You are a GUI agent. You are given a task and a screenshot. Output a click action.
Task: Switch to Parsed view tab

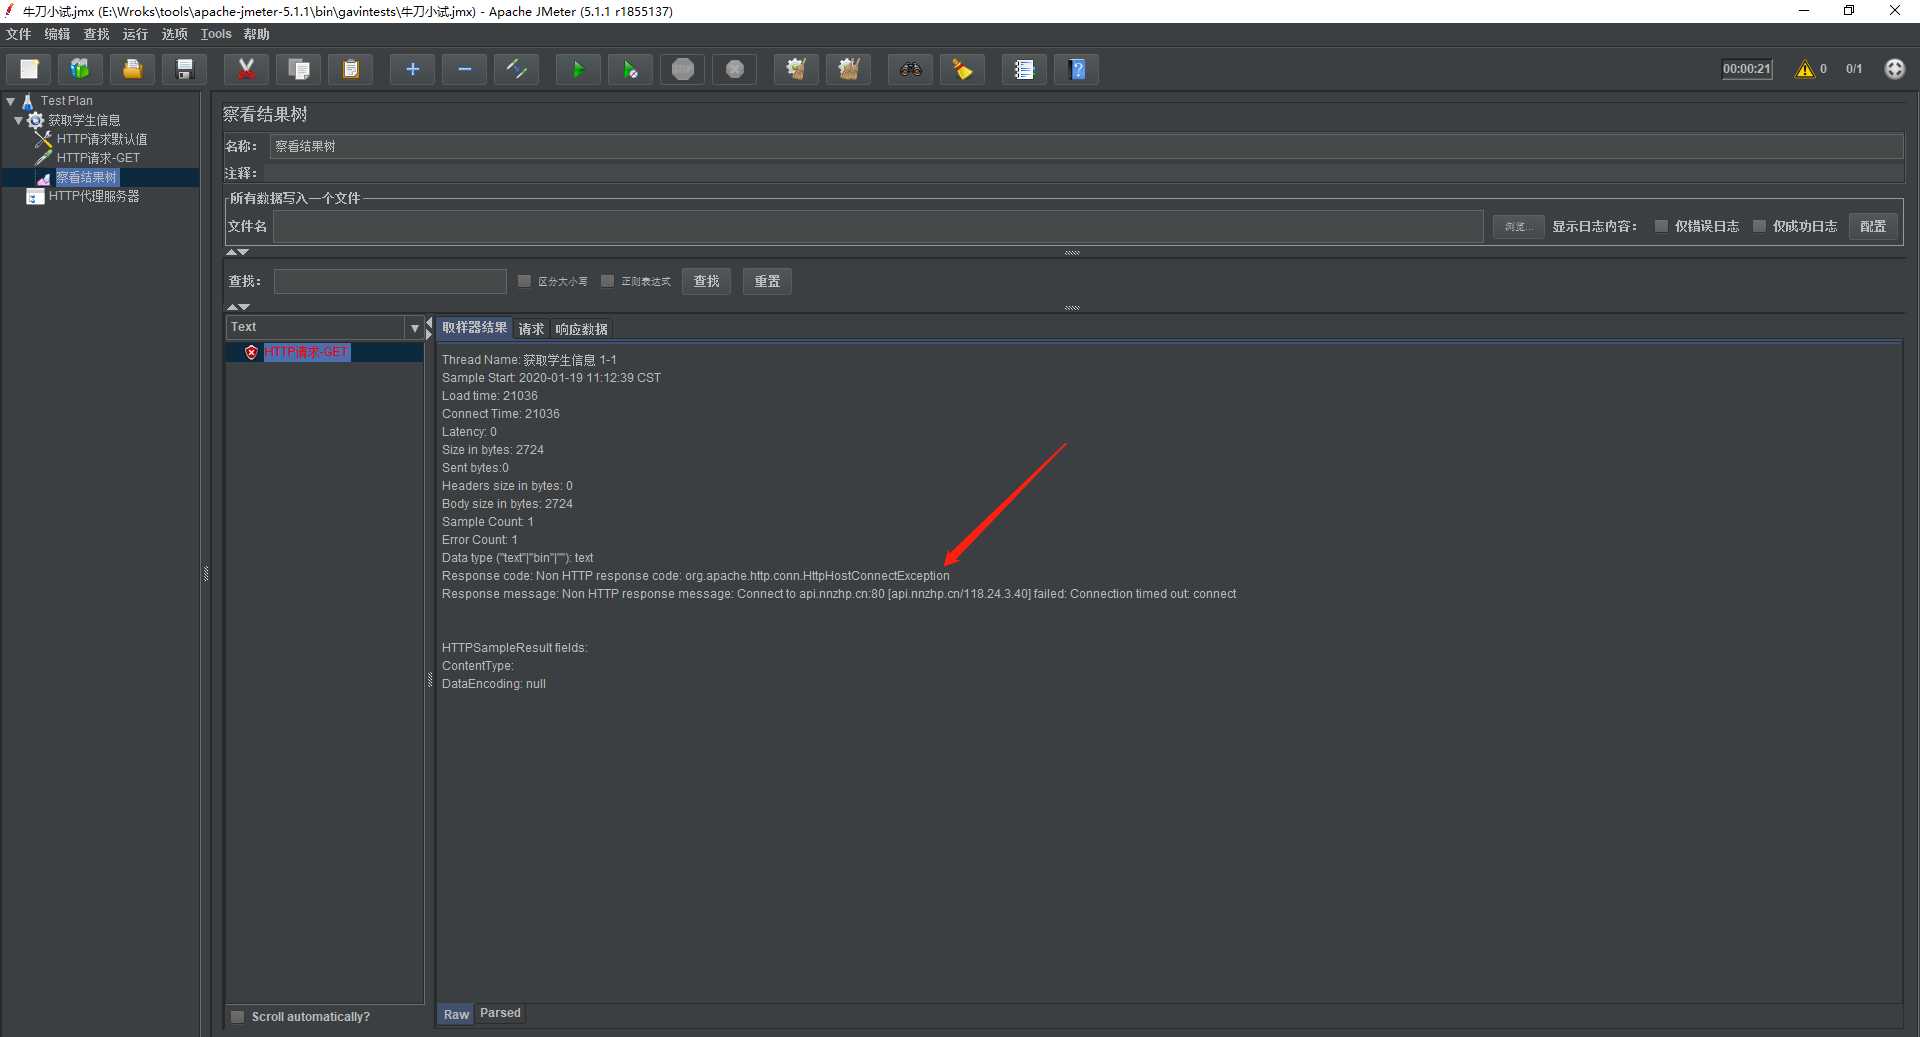pyautogui.click(x=500, y=1013)
